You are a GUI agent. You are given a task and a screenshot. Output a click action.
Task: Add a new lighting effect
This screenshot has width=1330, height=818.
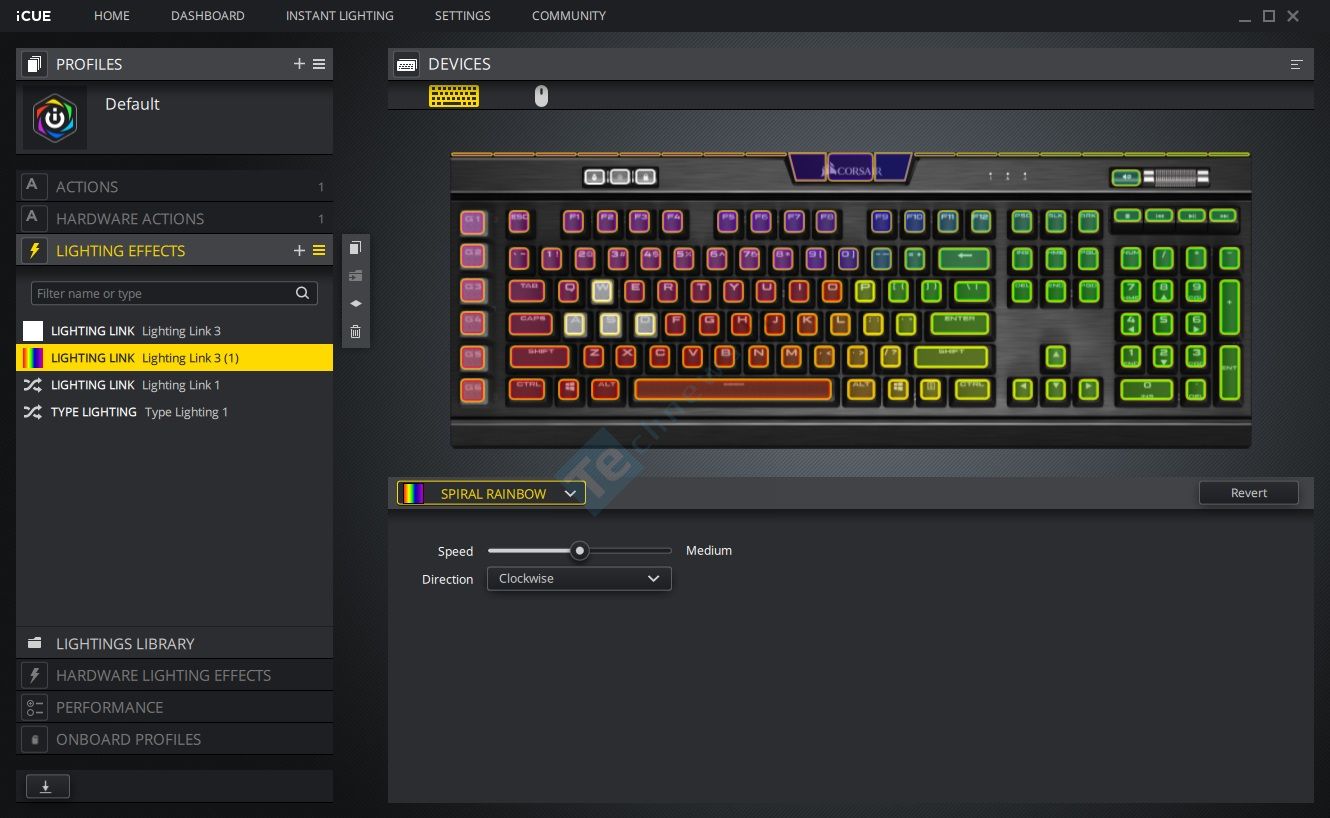(299, 251)
